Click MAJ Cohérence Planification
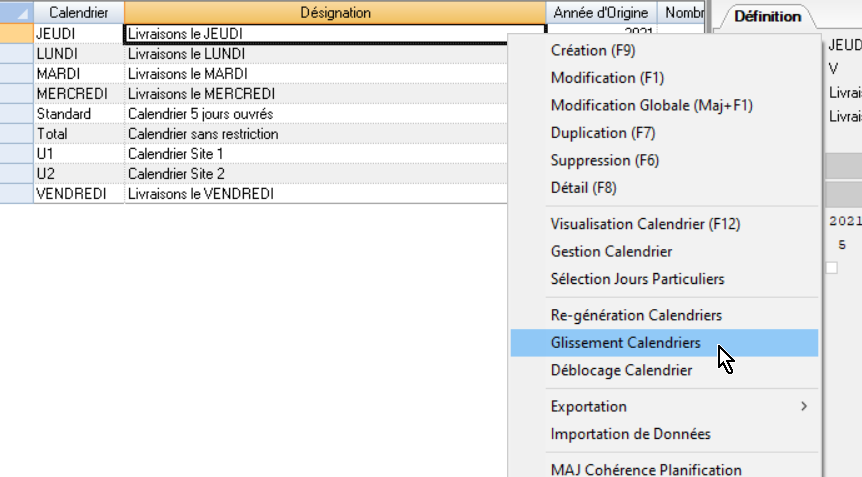862x477 pixels. [x=646, y=469]
